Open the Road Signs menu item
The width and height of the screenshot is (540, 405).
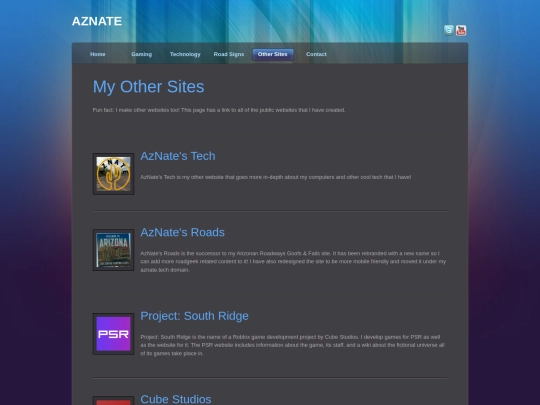[x=229, y=54]
